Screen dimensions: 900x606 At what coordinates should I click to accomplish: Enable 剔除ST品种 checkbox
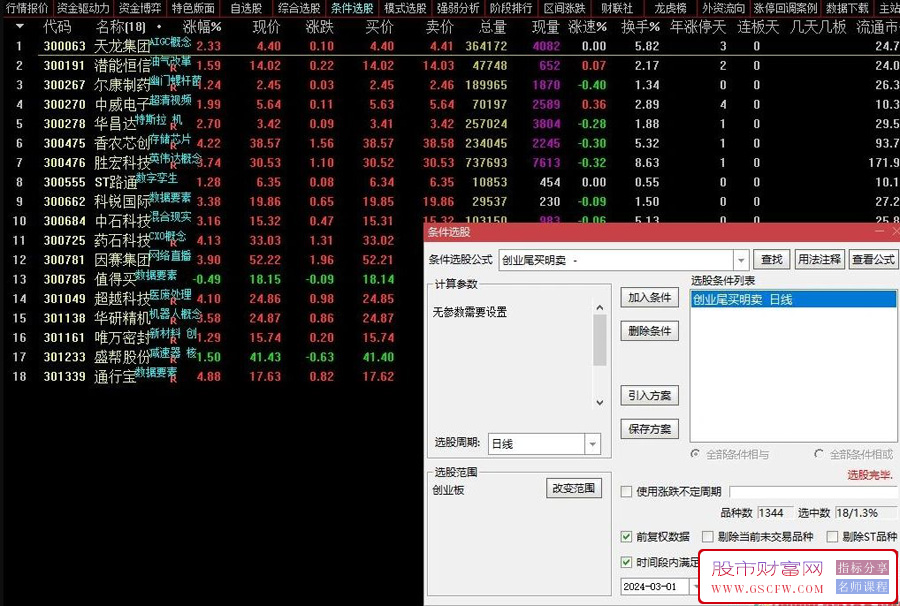click(832, 537)
